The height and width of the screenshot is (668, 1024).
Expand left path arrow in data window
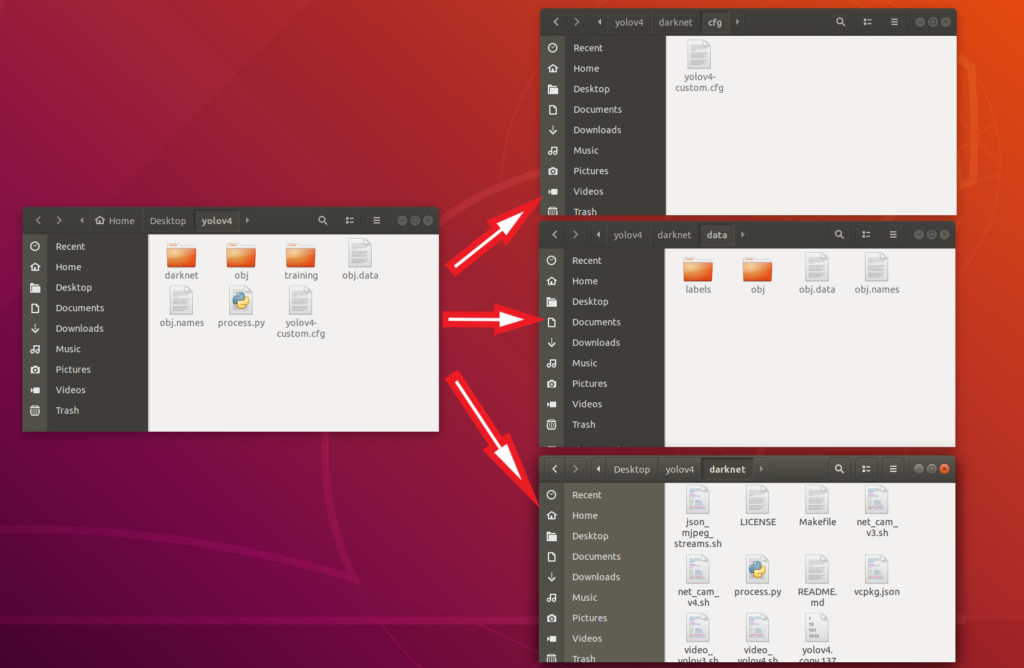point(598,235)
